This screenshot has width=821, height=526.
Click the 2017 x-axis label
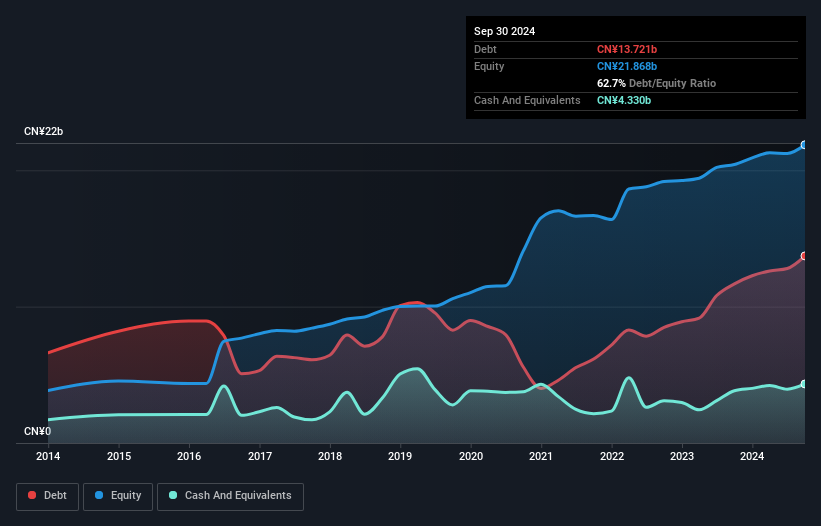coord(260,456)
